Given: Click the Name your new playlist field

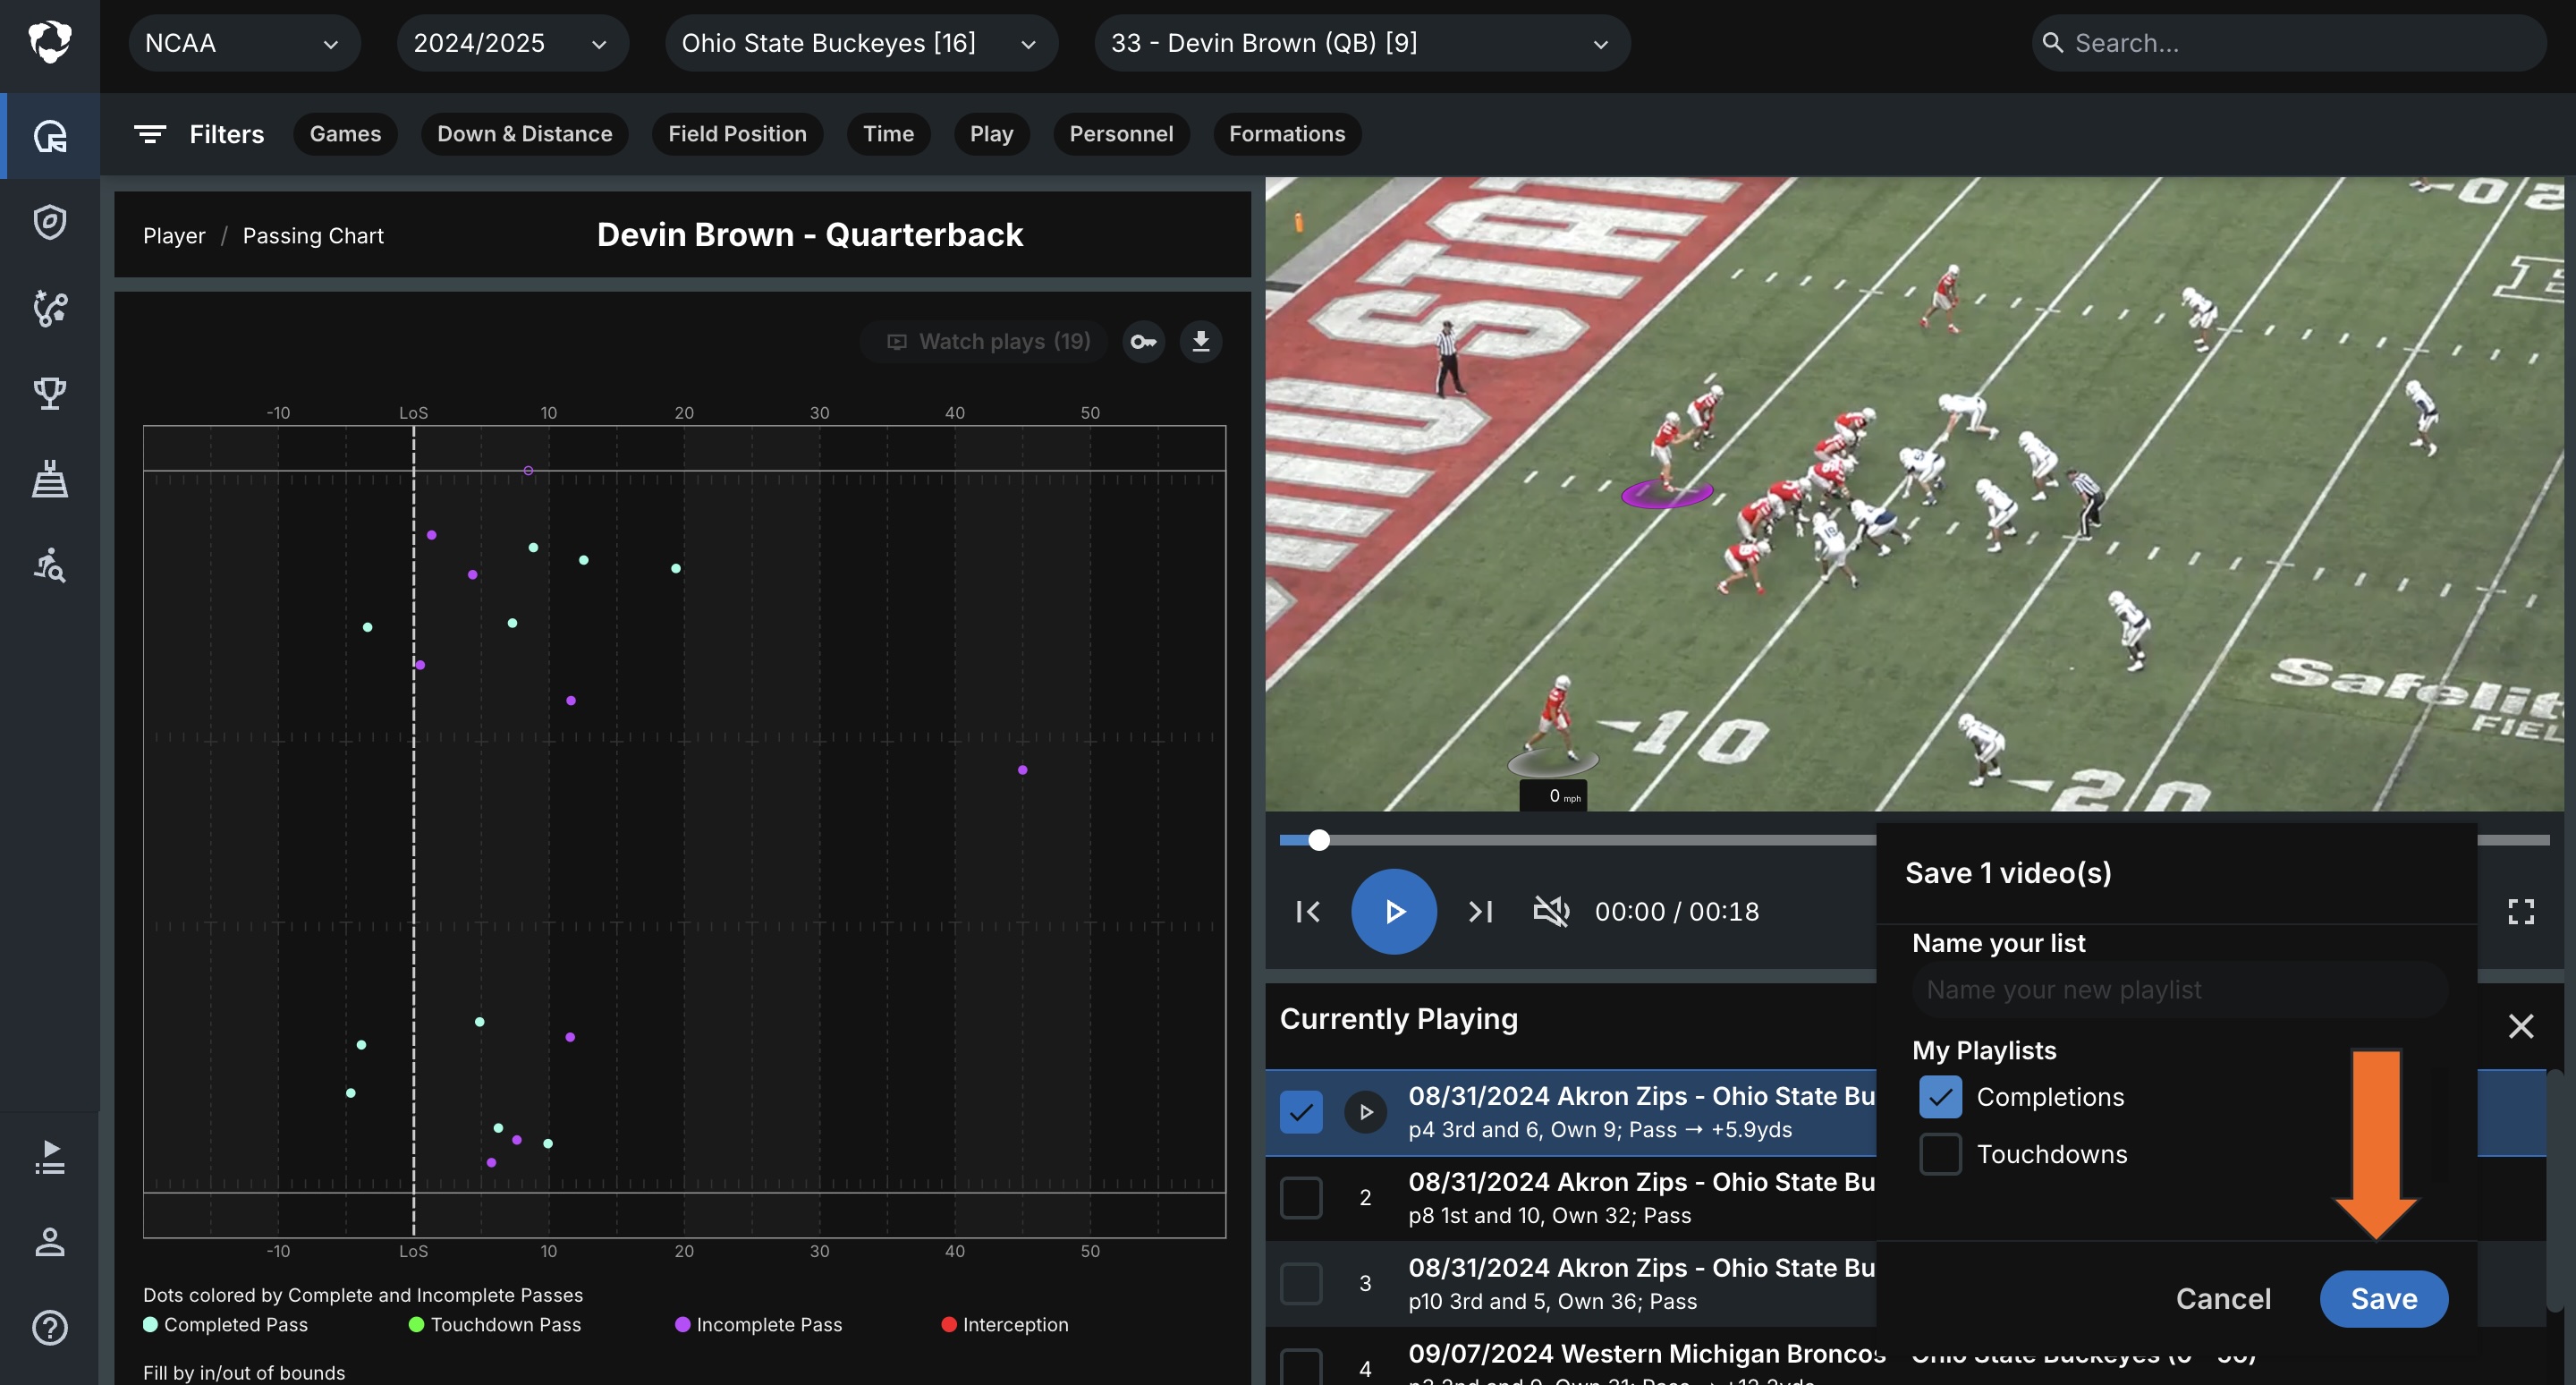Looking at the screenshot, I should 2178,990.
